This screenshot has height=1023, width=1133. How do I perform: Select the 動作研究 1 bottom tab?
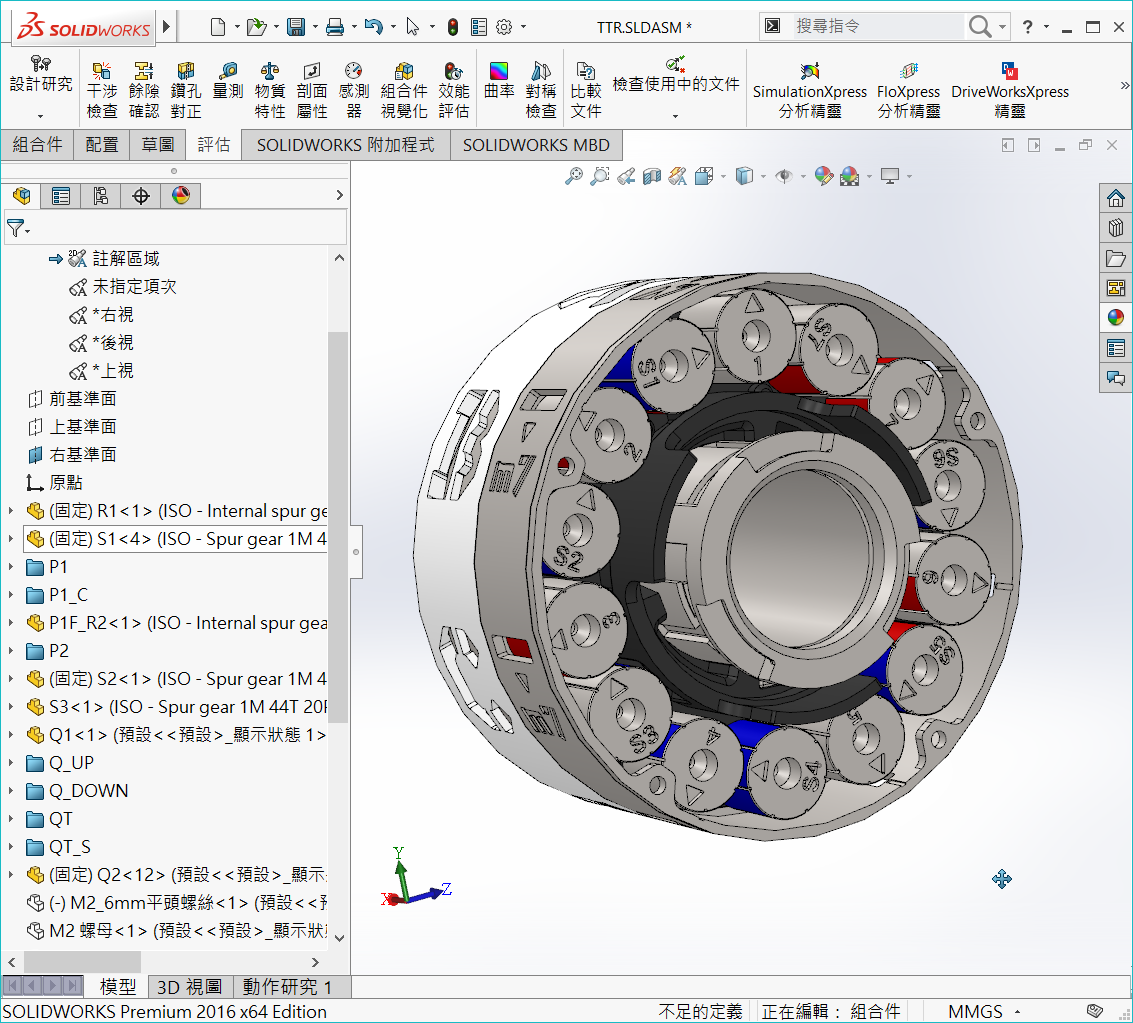click(x=287, y=987)
